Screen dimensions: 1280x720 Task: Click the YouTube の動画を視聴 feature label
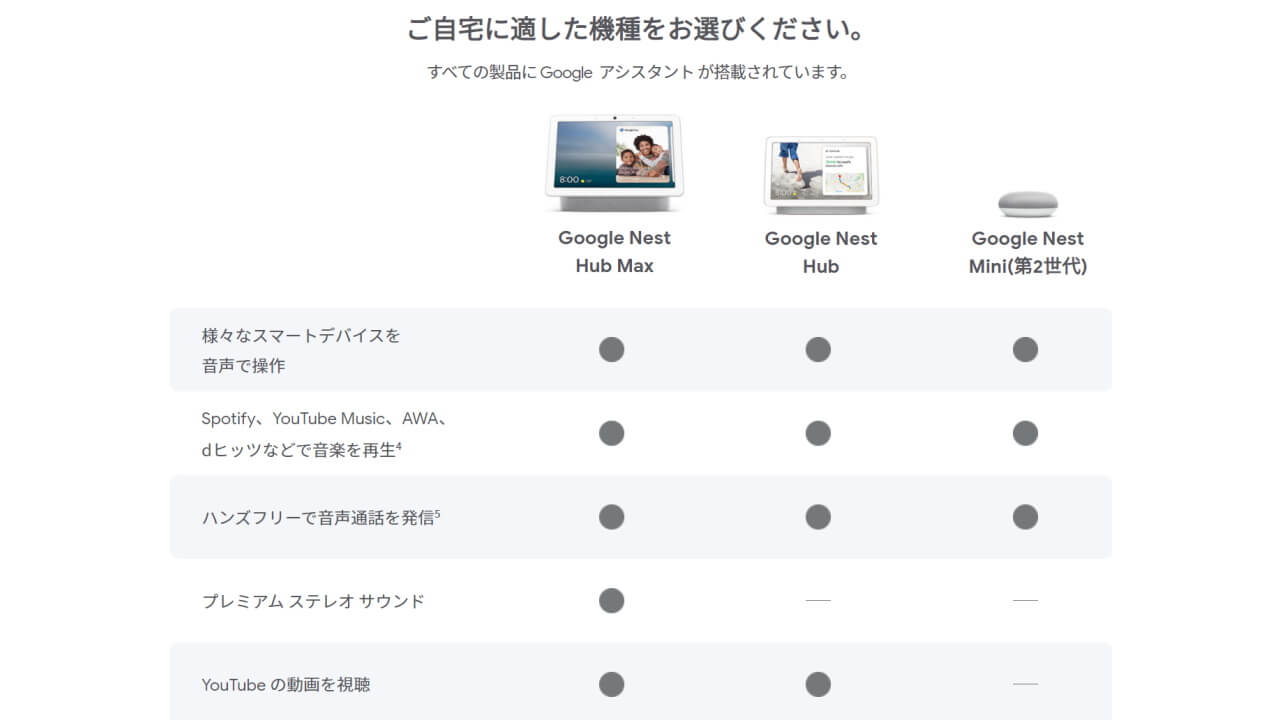click(286, 685)
